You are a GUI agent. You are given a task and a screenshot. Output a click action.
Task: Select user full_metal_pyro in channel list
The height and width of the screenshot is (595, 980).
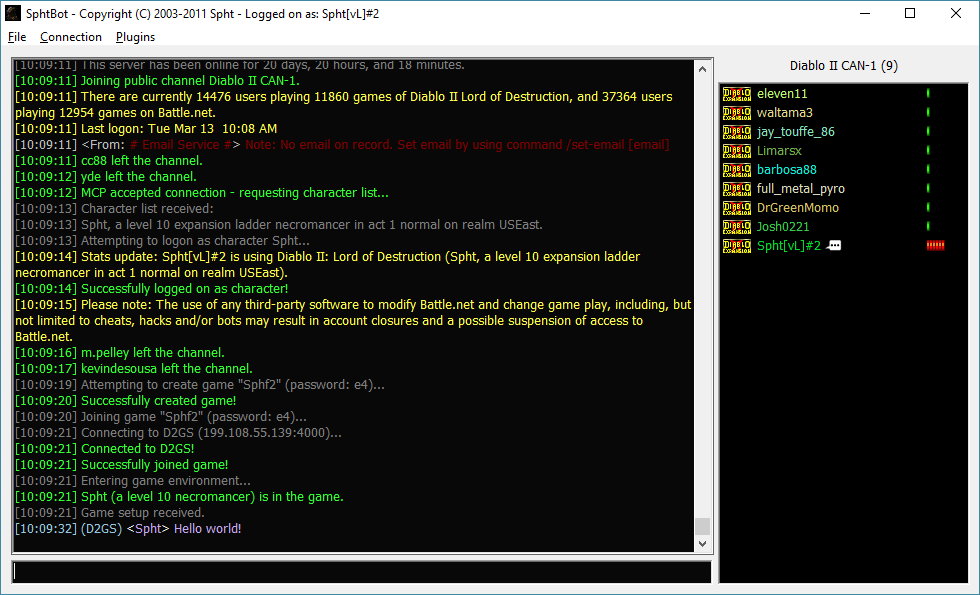[801, 189]
